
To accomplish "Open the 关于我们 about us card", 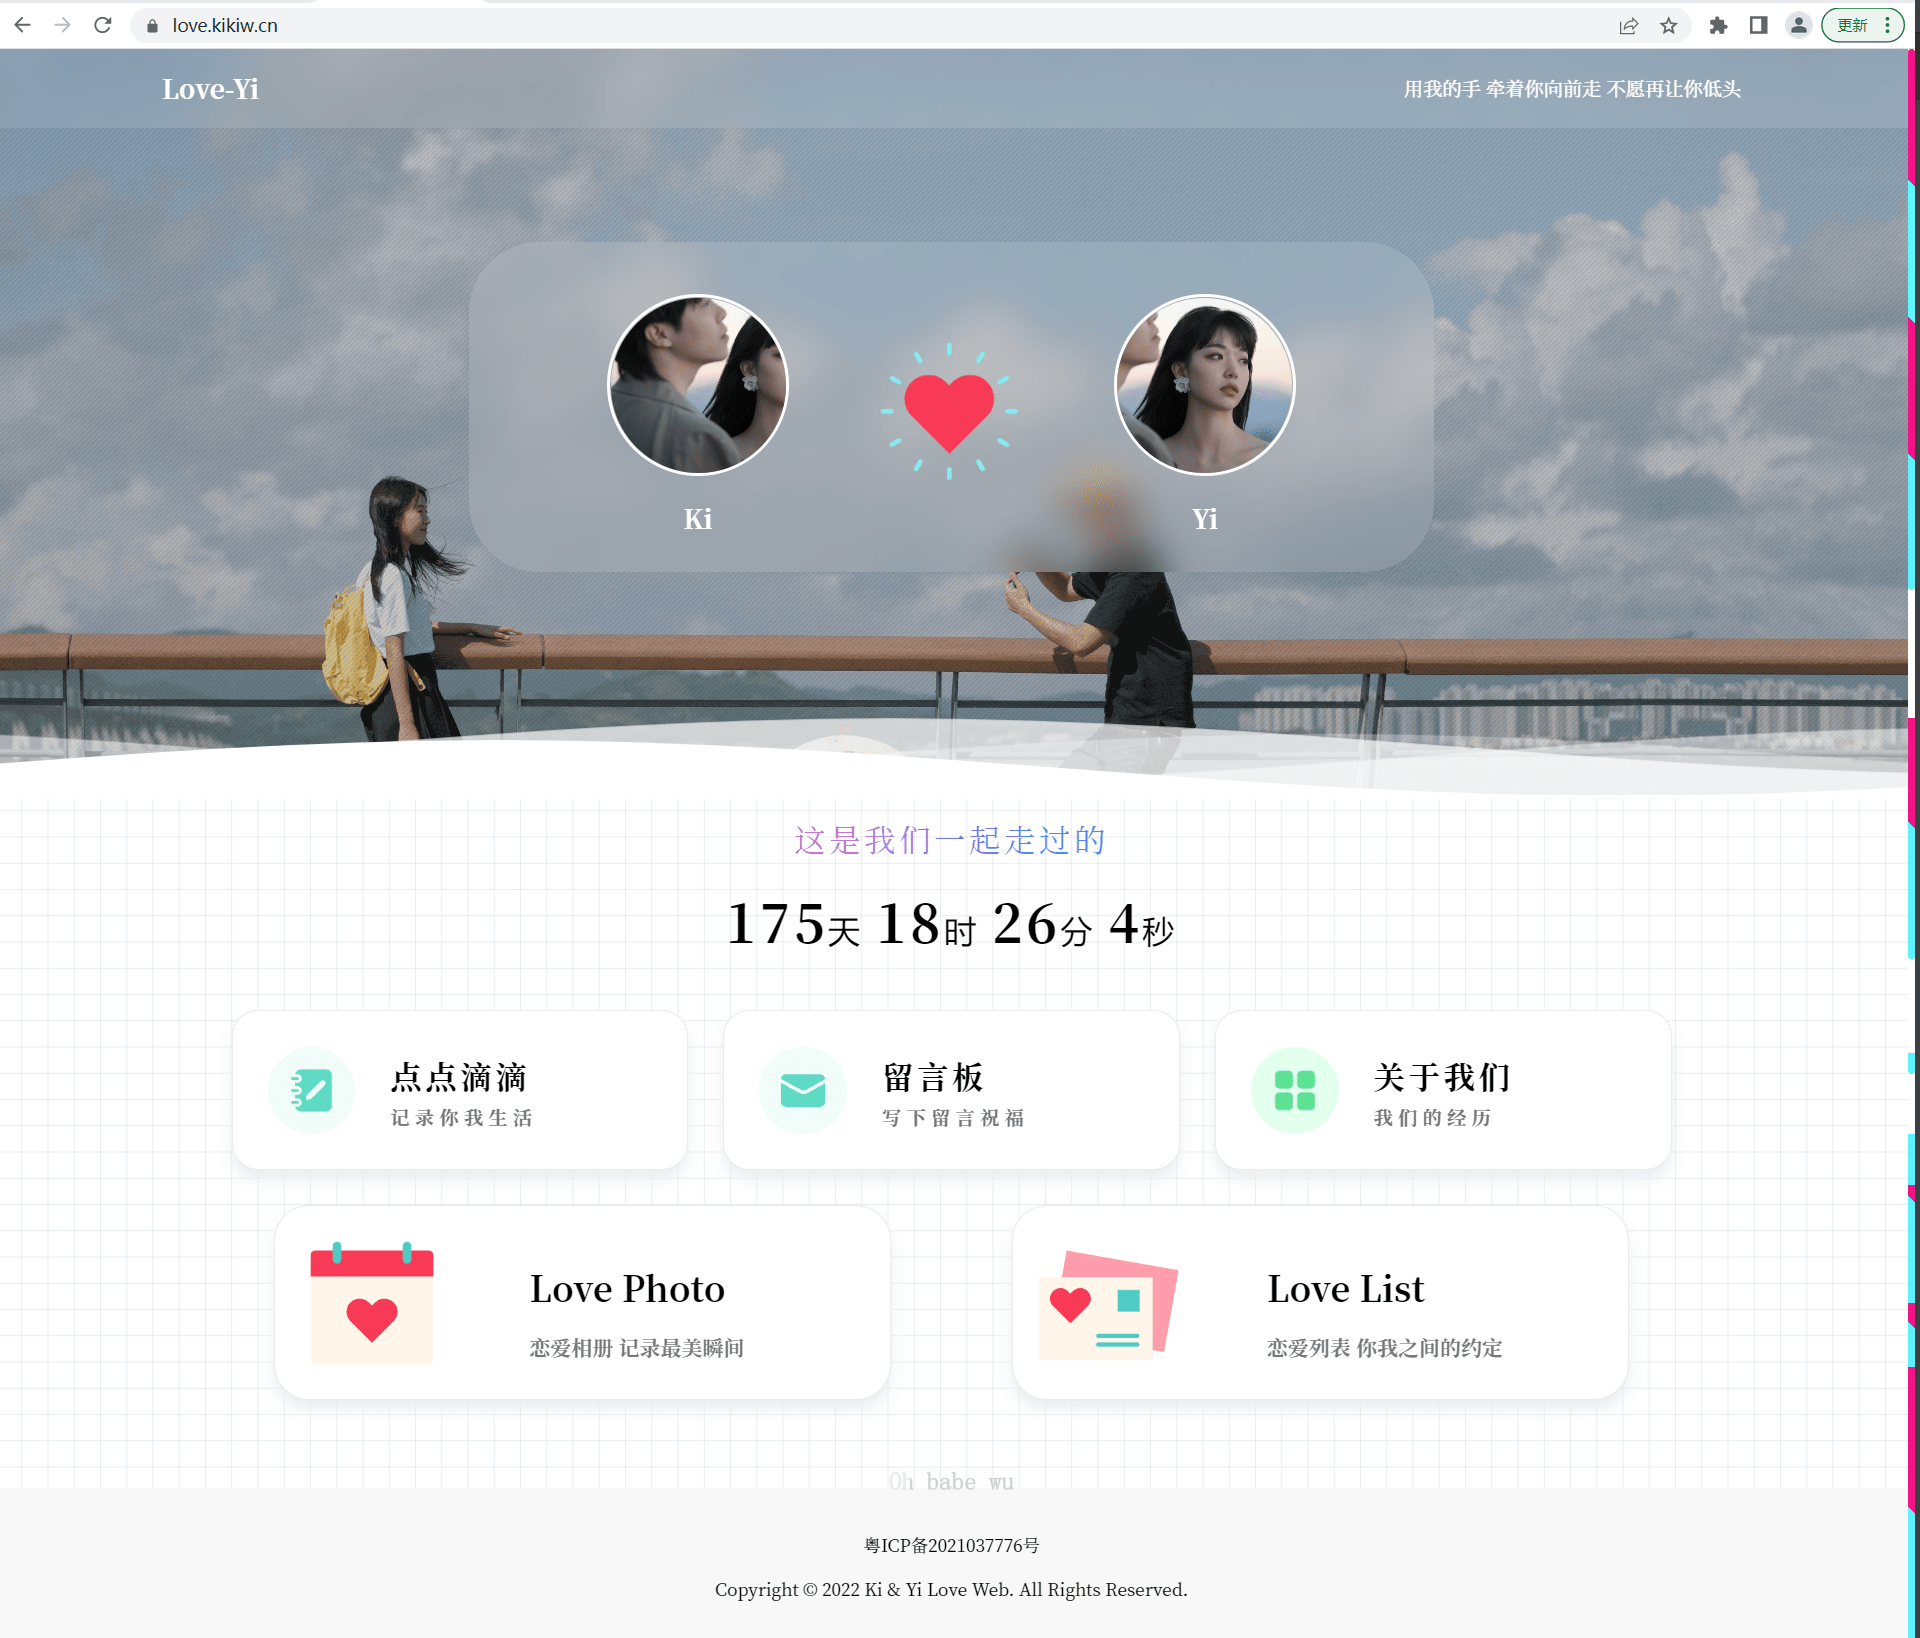I will click(1443, 1090).
